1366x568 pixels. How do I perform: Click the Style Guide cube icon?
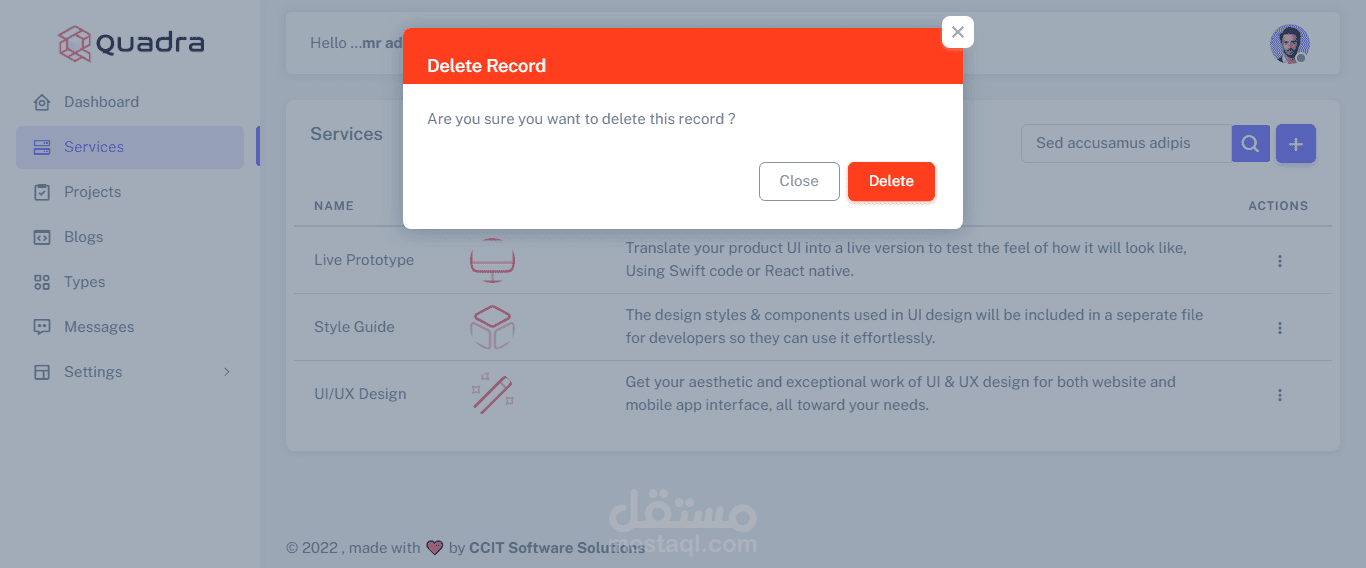pyautogui.click(x=492, y=327)
